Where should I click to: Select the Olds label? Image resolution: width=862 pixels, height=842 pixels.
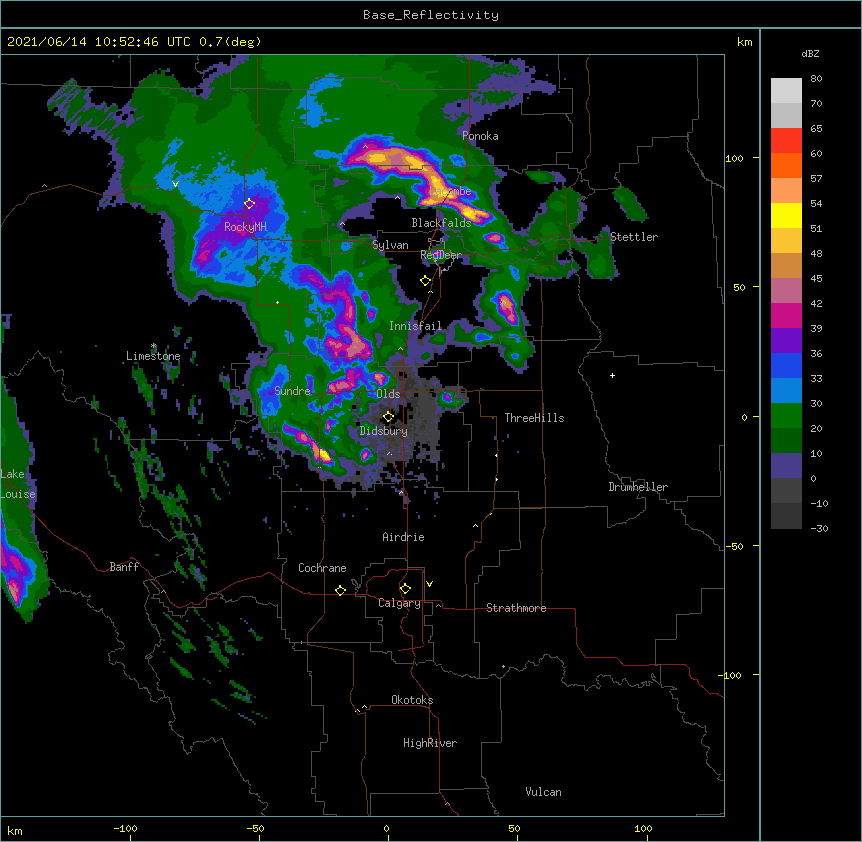coord(388,394)
